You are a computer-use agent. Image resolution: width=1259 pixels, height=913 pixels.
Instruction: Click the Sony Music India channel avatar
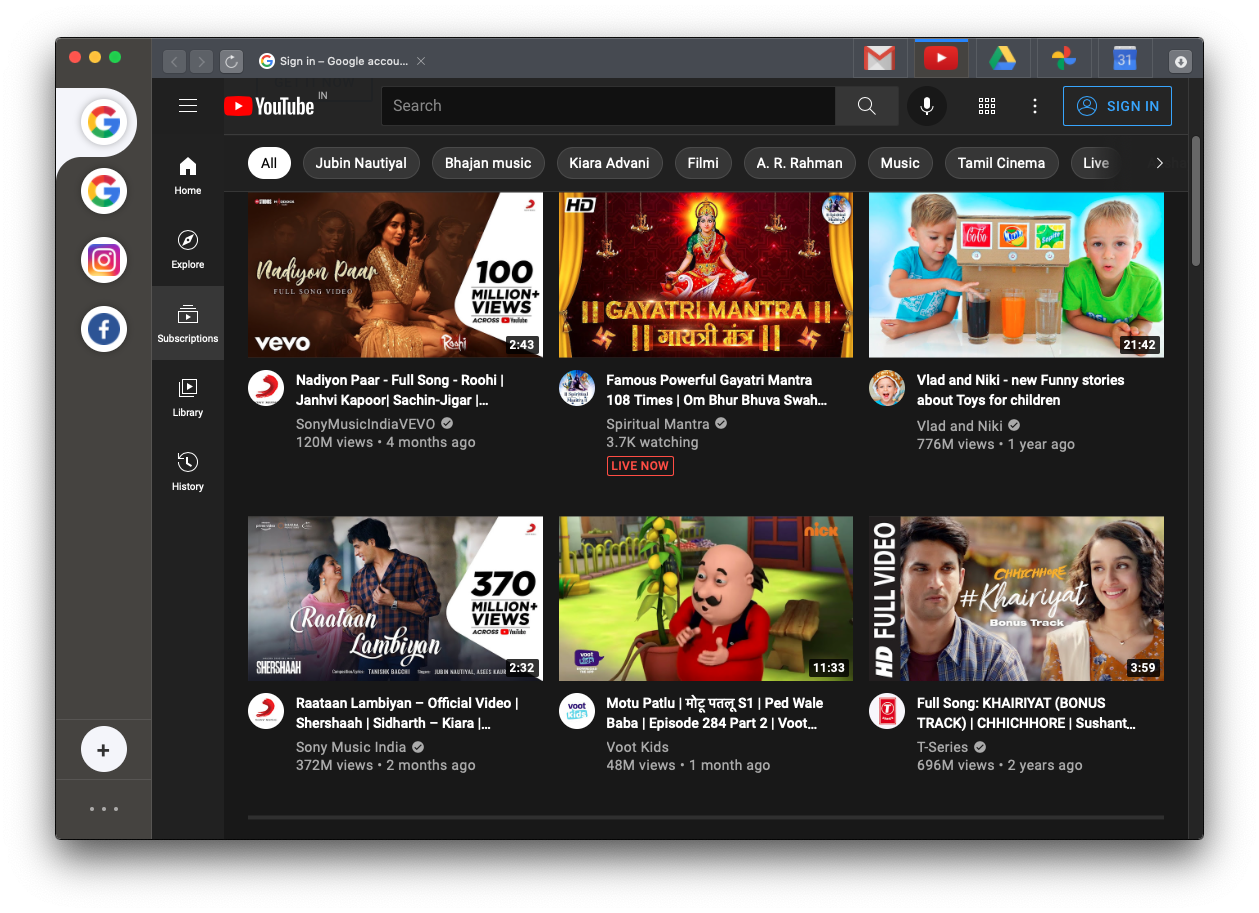[x=266, y=711]
